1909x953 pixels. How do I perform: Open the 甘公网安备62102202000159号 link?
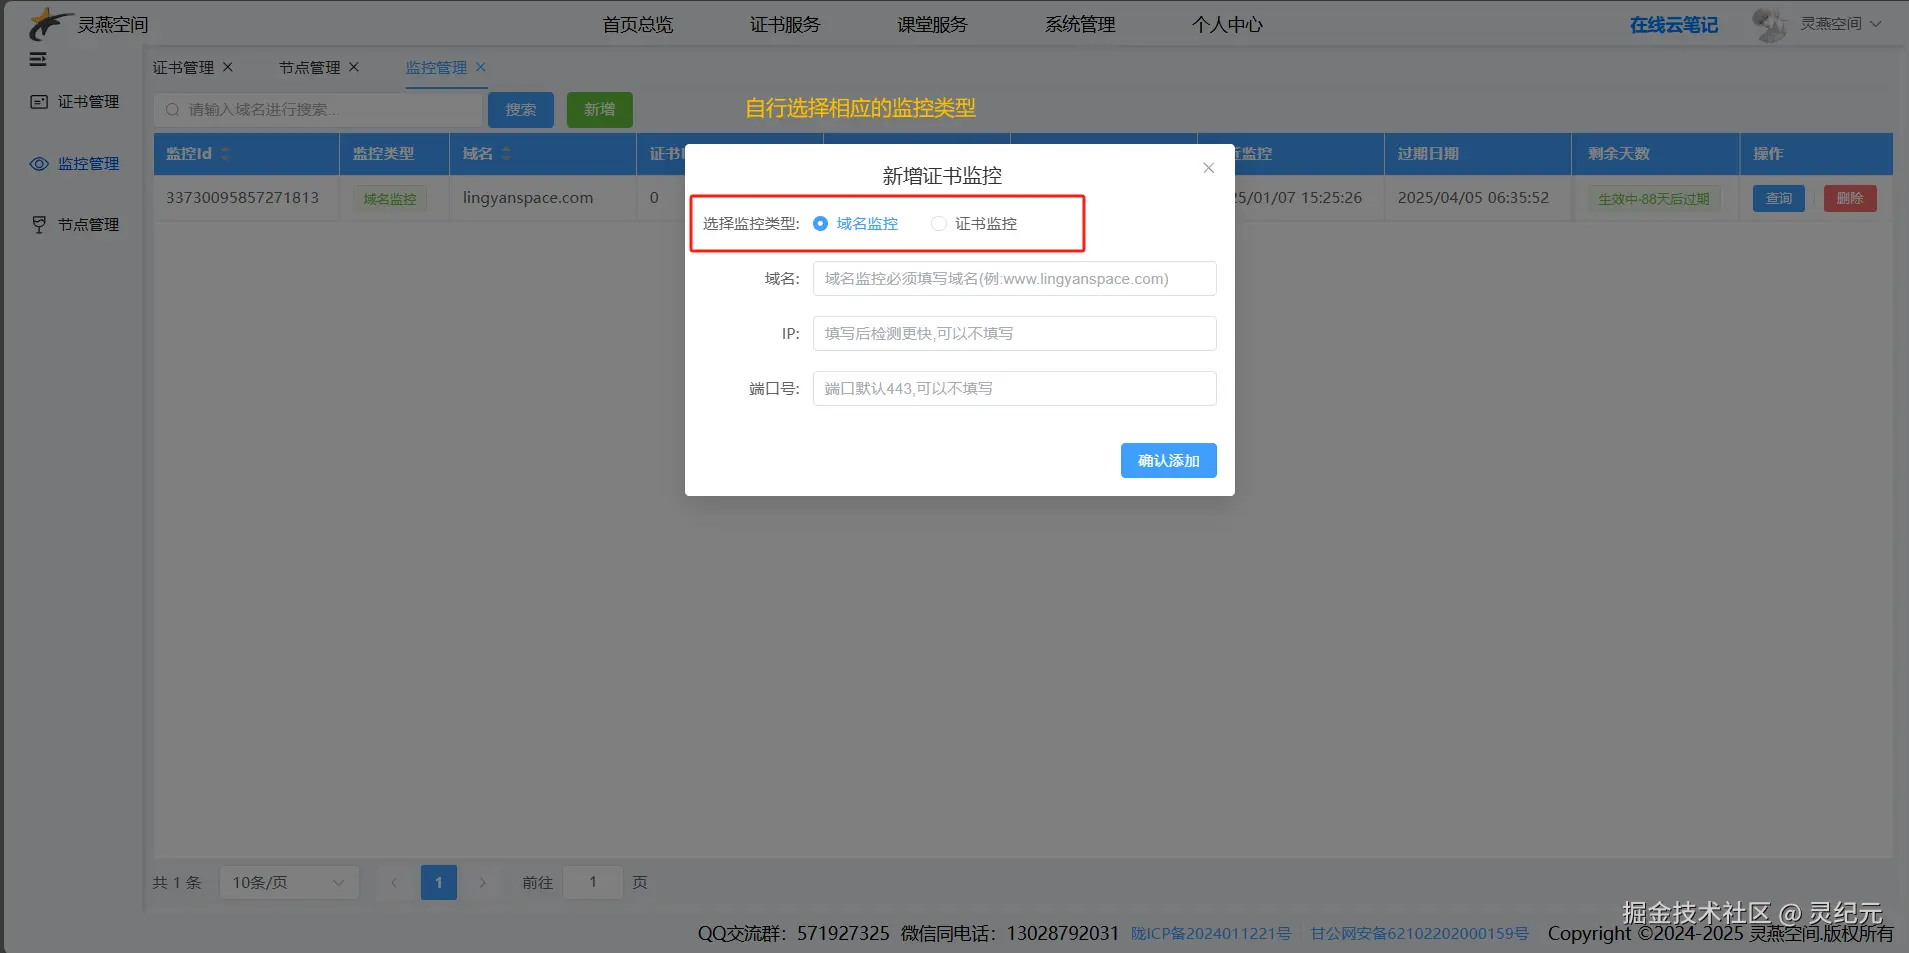pos(1420,934)
